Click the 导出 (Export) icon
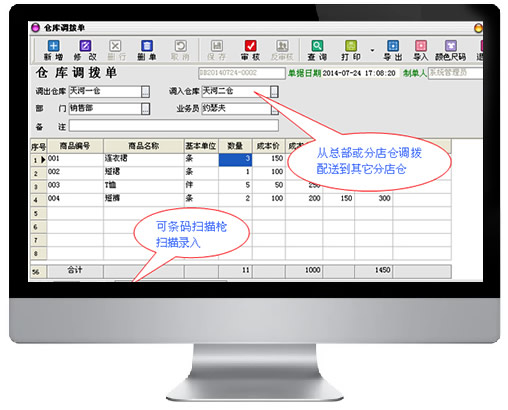The height and width of the screenshot is (410, 508). click(393, 46)
